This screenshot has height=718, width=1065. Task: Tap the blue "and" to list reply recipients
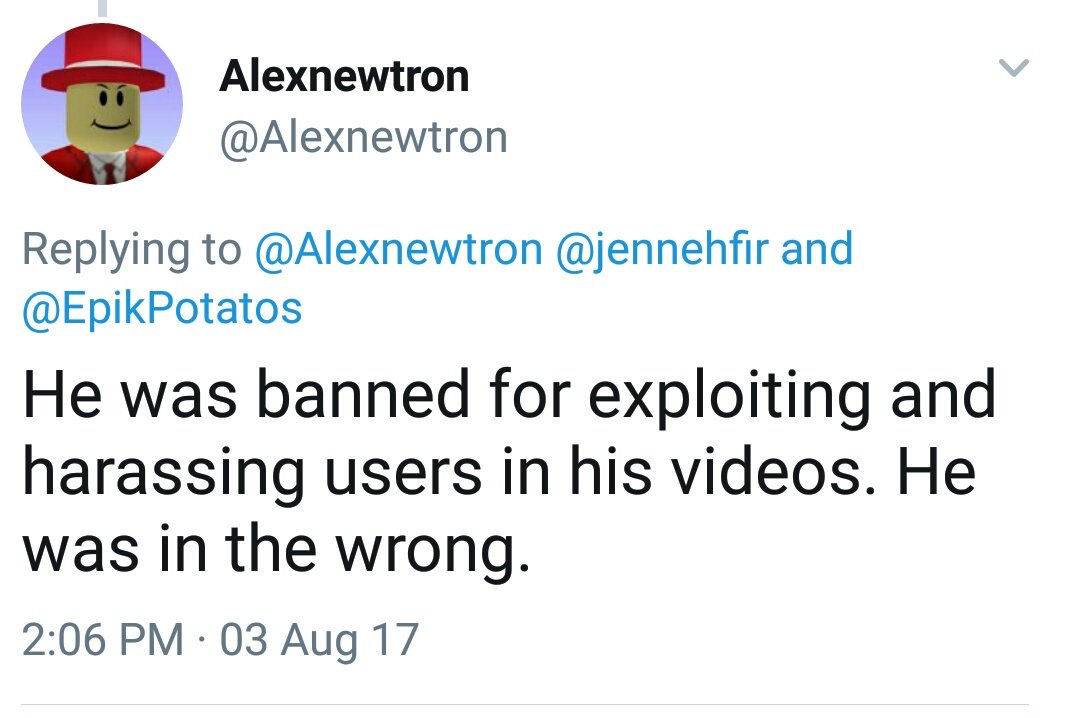pyautogui.click(x=817, y=248)
